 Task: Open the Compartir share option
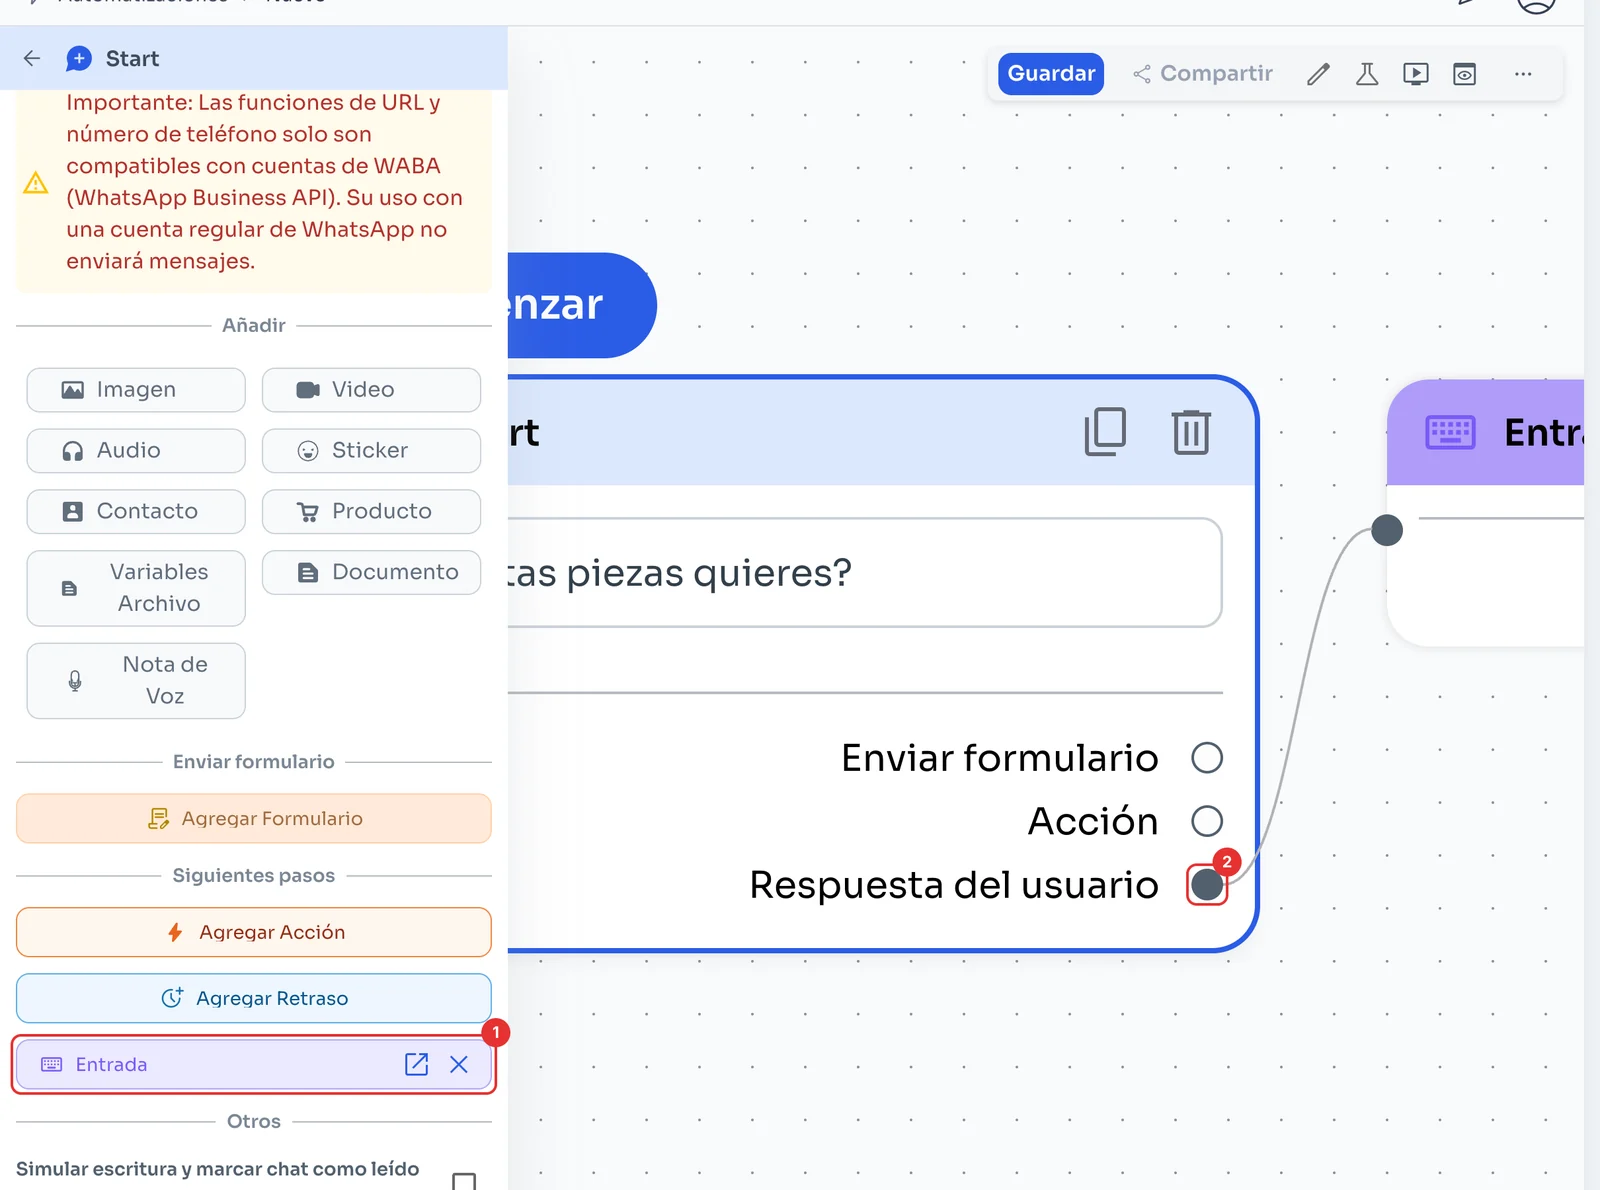[x=1203, y=74]
